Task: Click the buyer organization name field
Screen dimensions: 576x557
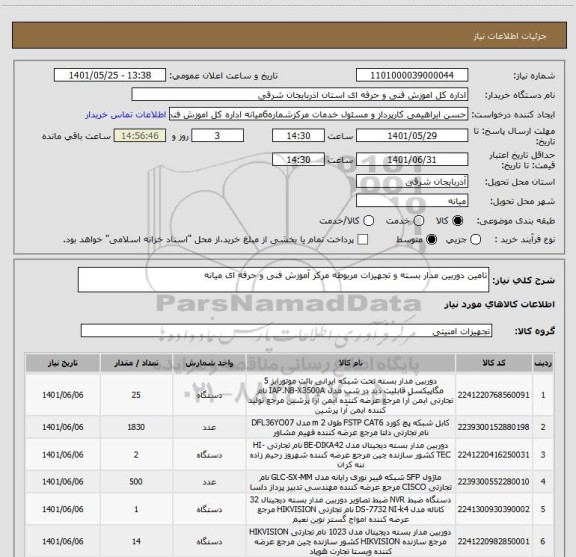Action: (x=300, y=95)
